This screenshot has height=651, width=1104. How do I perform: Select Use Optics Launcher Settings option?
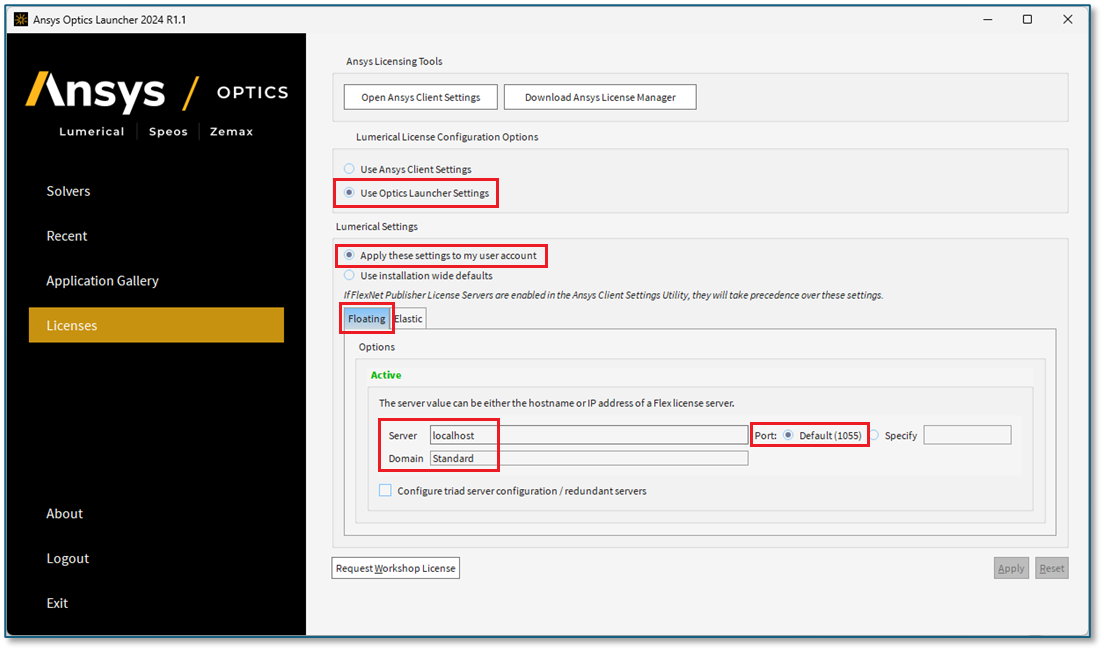349,193
